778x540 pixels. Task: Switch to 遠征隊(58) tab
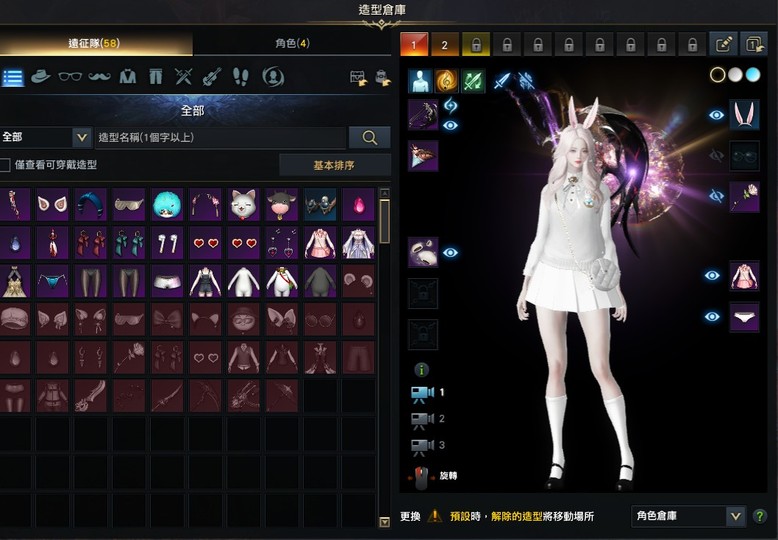(94, 43)
